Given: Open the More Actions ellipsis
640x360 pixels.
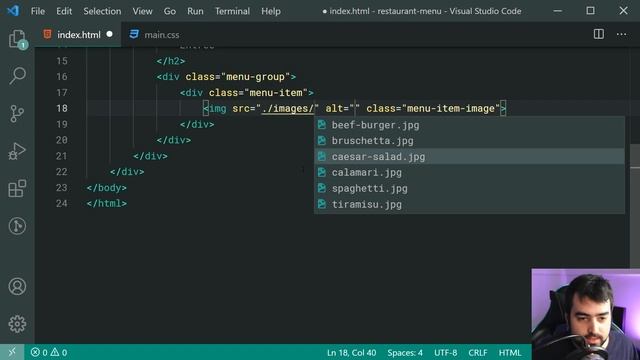Looking at the screenshot, I should 622,34.
